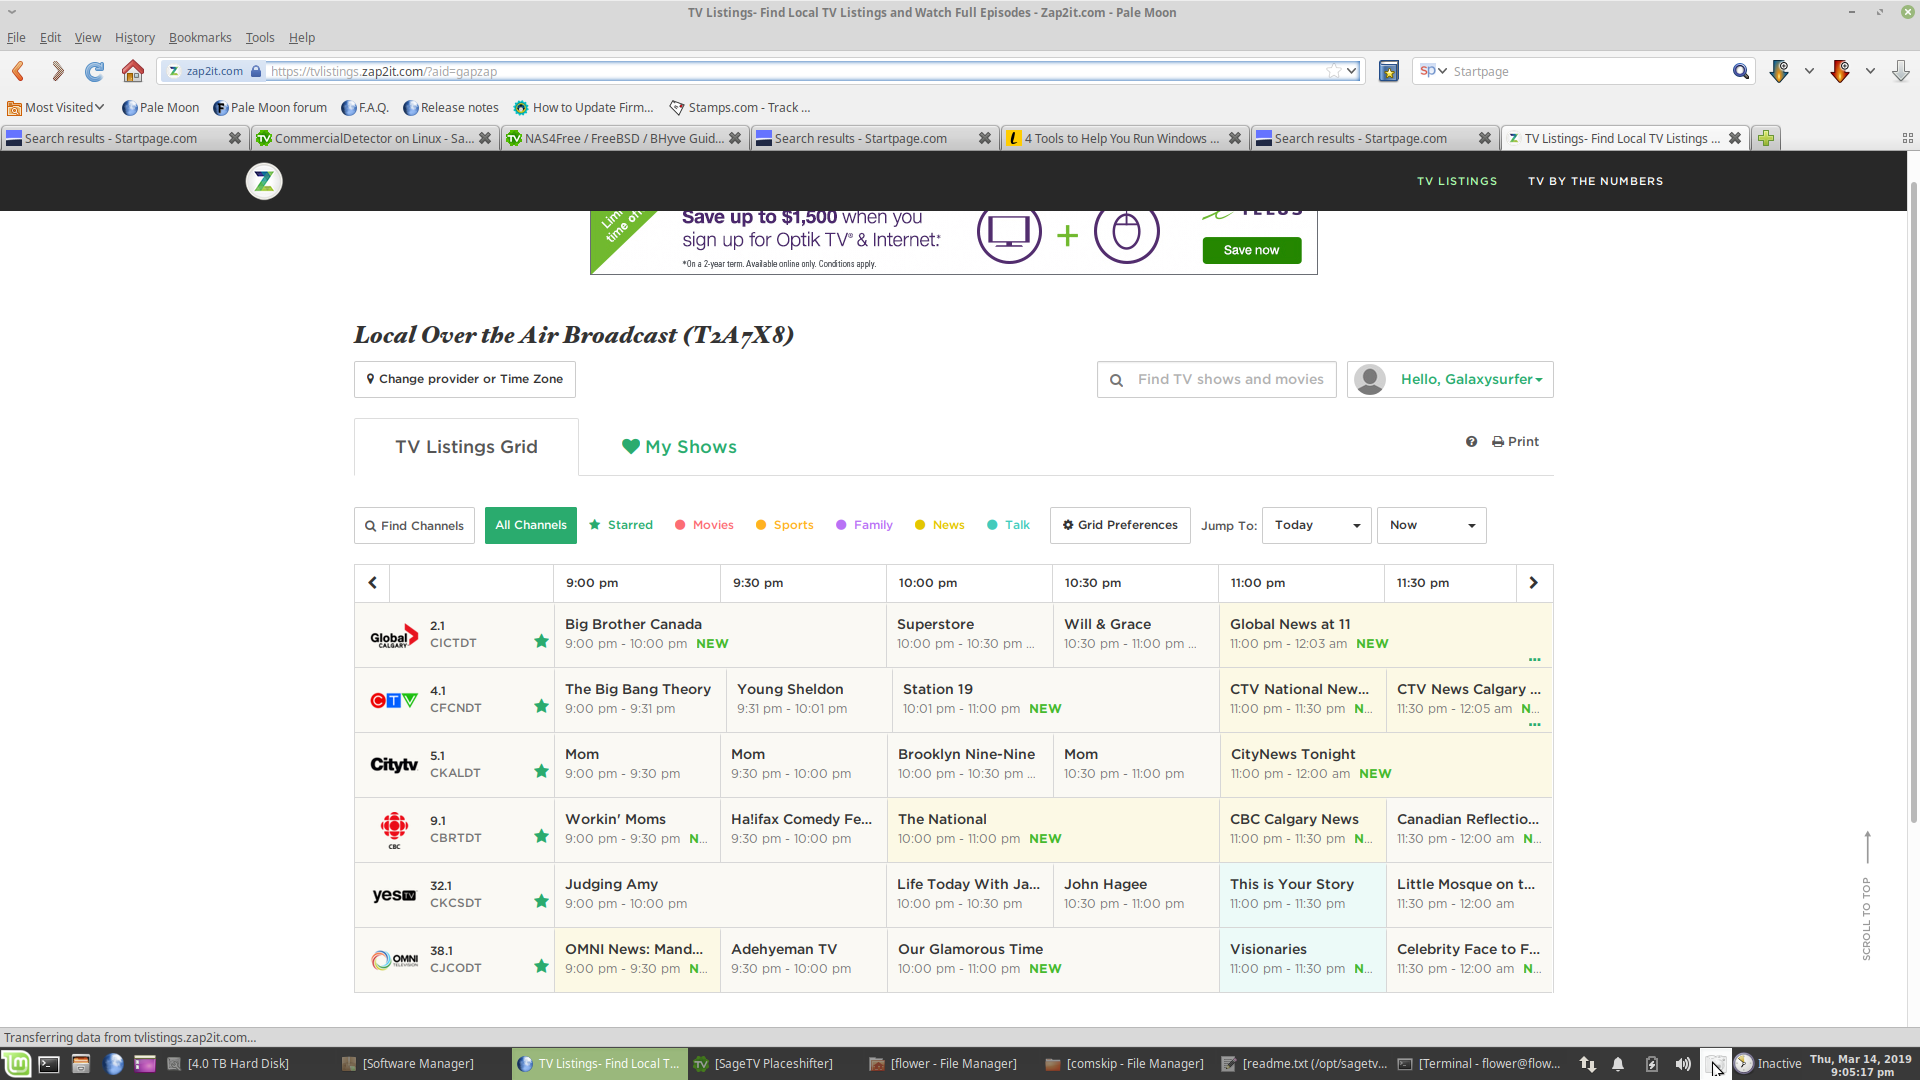
Task: Click Change provider or Time Zone
Action: pos(465,379)
